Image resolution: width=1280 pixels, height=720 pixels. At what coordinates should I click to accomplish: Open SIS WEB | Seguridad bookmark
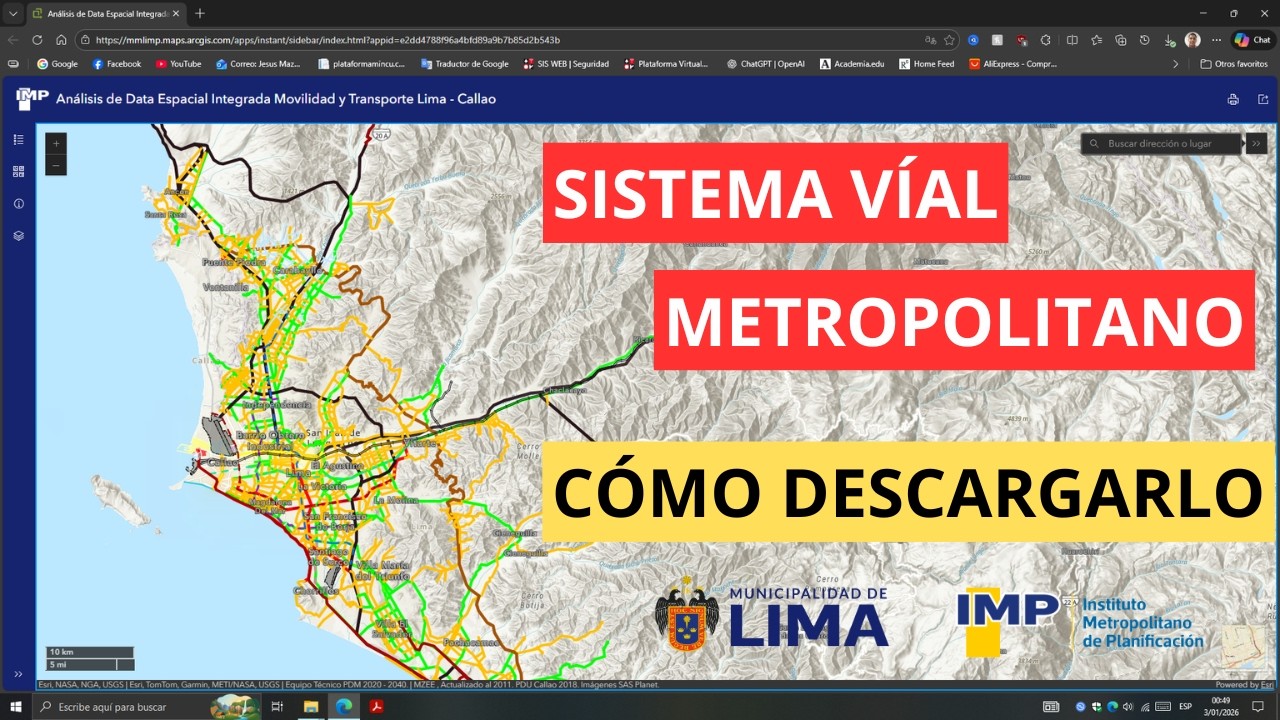[x=566, y=64]
